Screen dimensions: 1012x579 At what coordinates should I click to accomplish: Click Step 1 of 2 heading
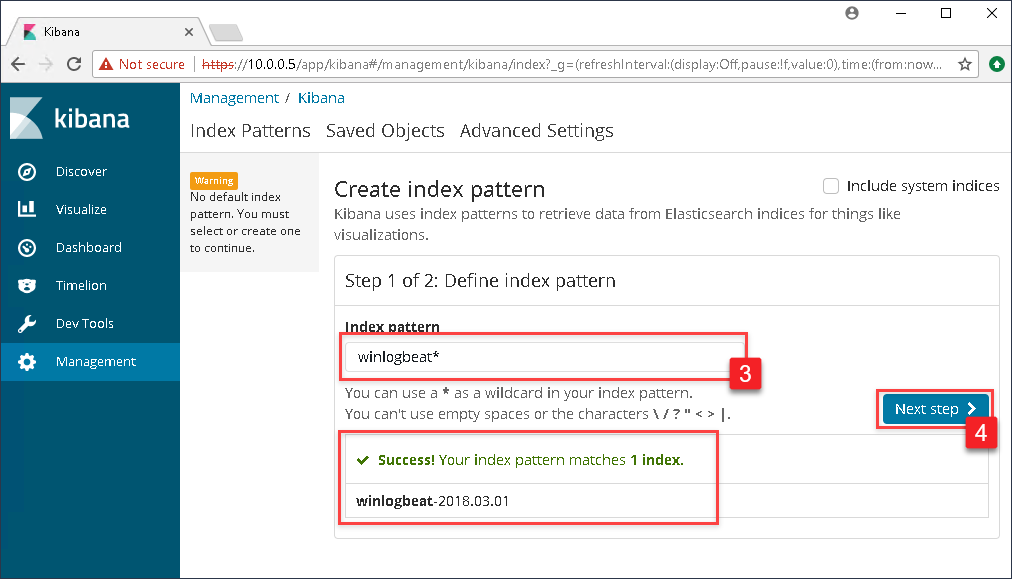coord(480,281)
